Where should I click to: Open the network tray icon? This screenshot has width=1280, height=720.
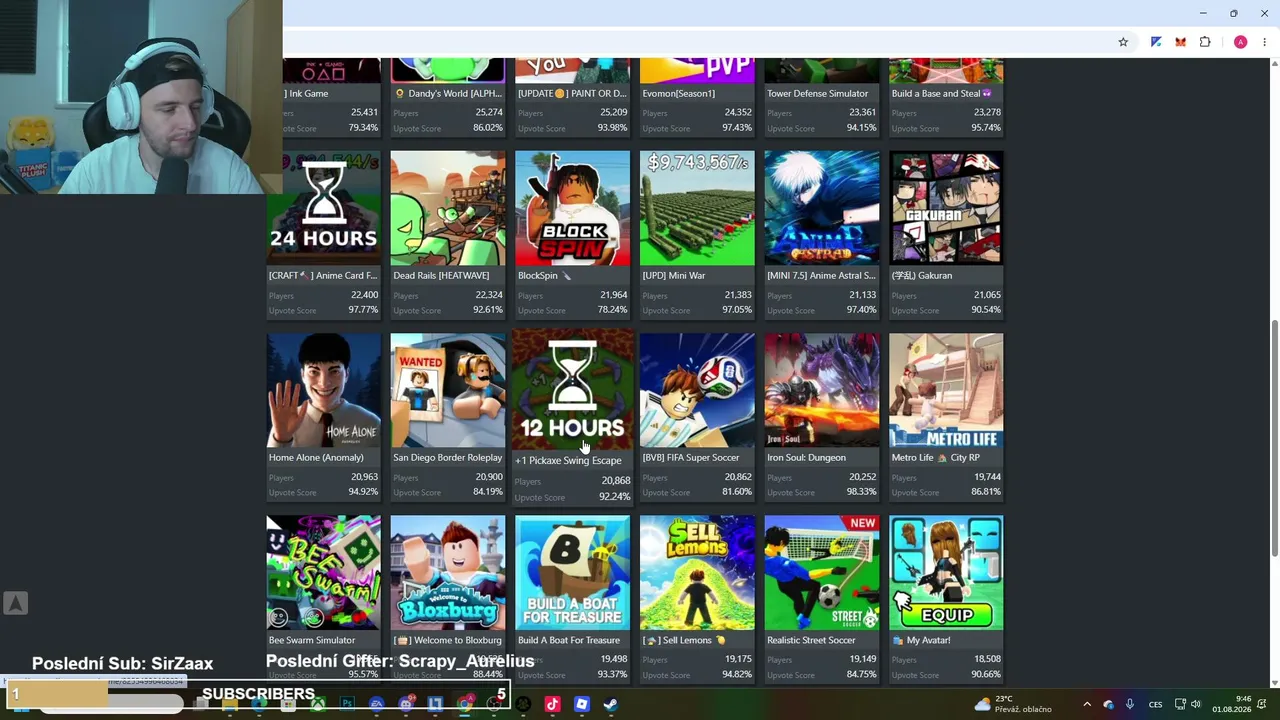pos(1180,704)
